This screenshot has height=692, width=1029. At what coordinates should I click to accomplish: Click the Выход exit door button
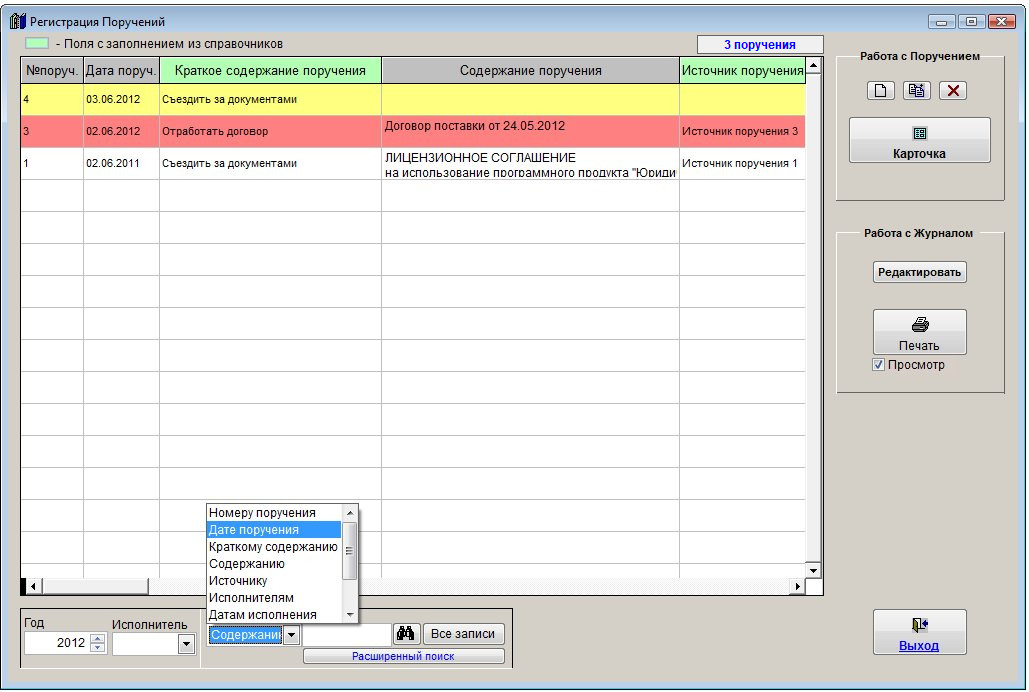[919, 632]
